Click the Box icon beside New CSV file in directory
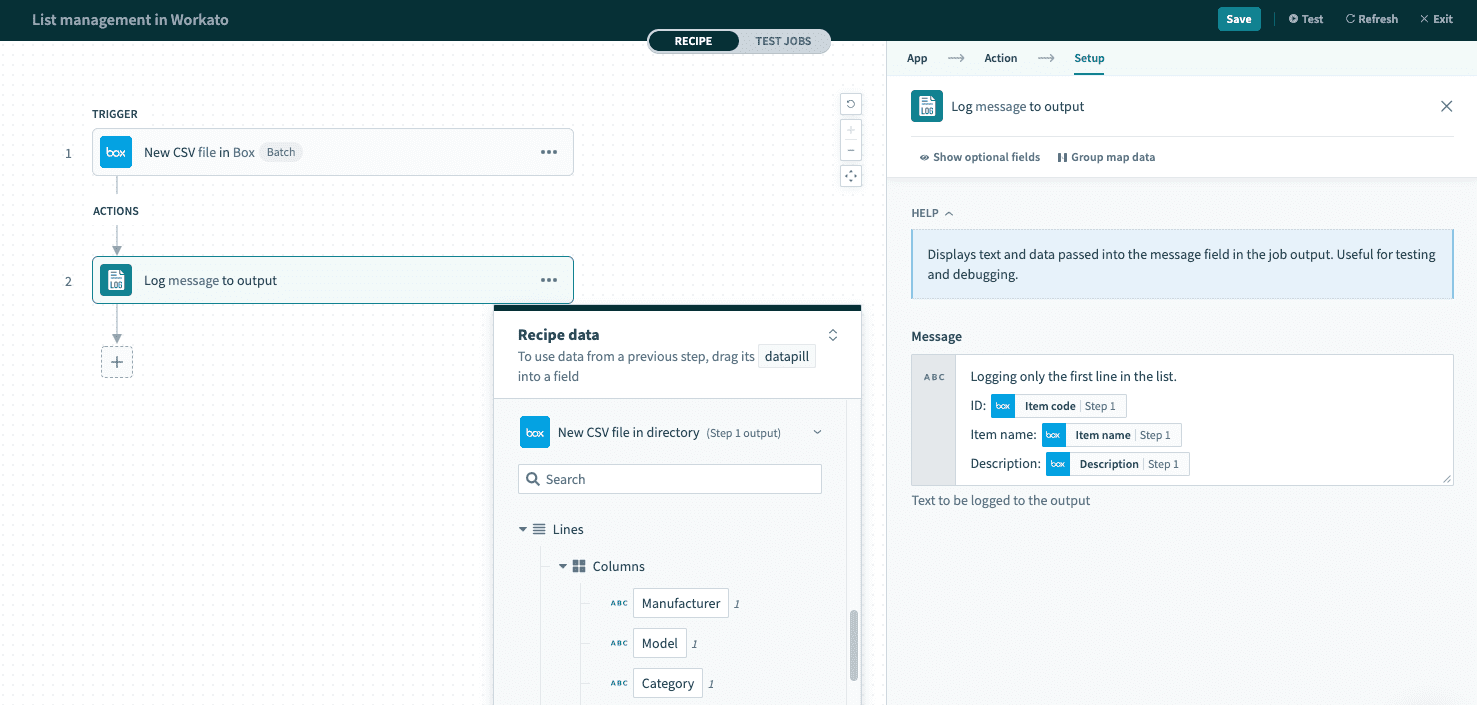The width and height of the screenshot is (1477, 705). (x=534, y=431)
